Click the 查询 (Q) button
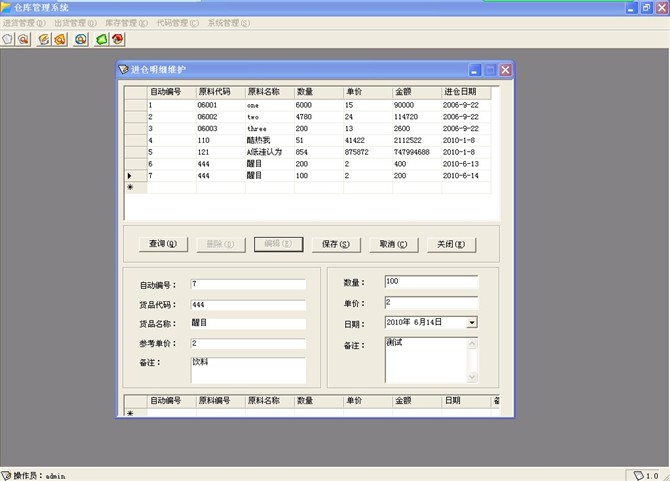 tap(163, 244)
